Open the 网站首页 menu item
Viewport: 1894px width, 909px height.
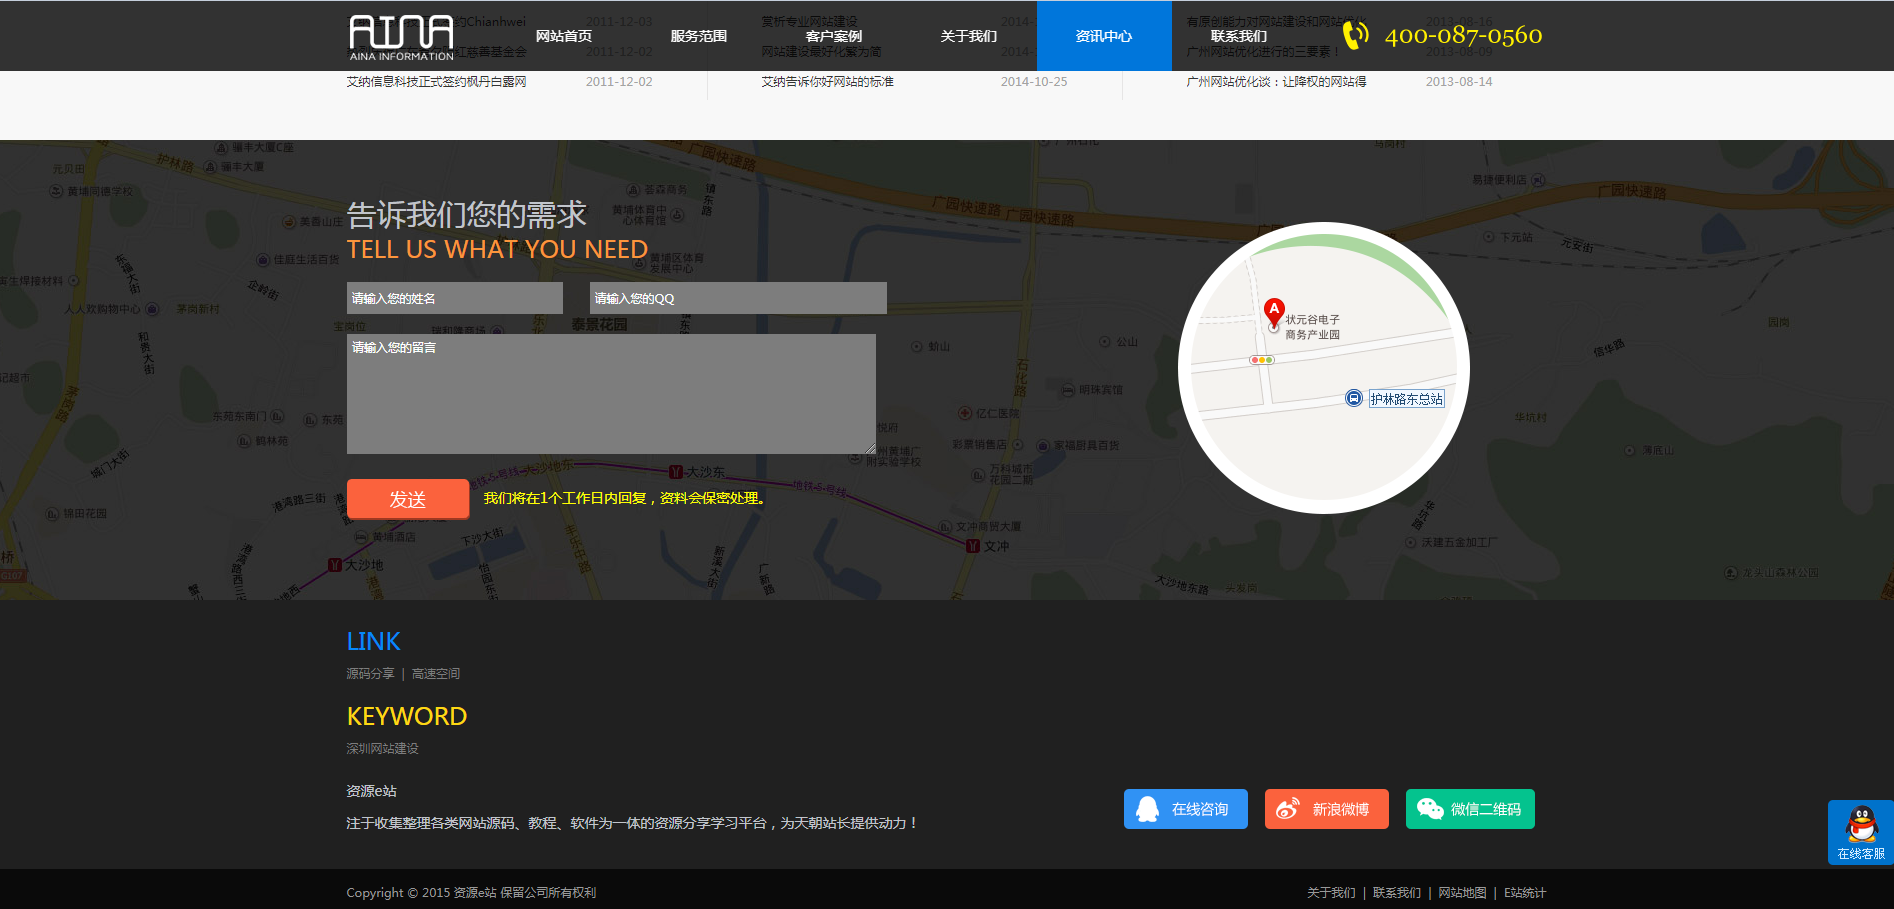tap(564, 36)
